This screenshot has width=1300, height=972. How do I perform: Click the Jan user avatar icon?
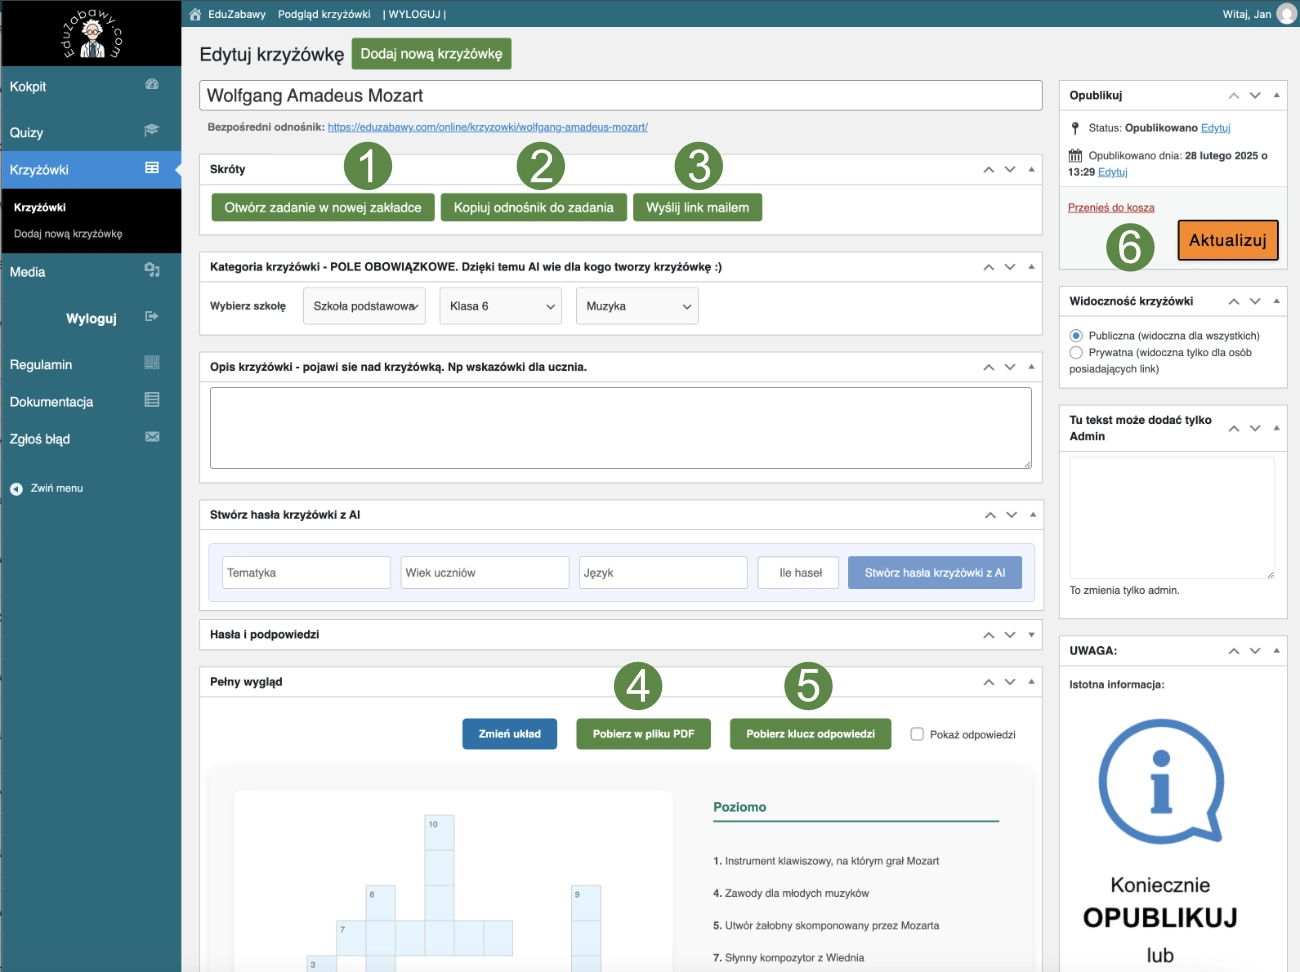[1286, 14]
